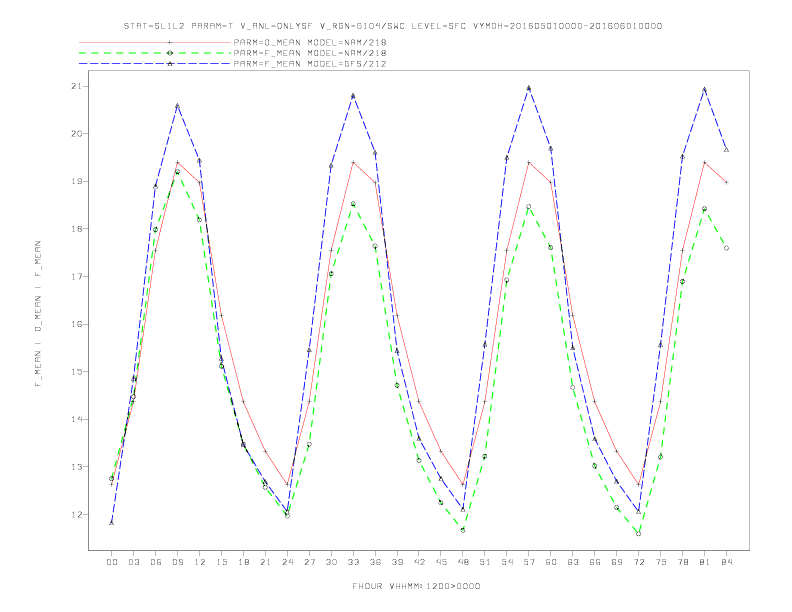Click x-axis forecast hour label 39
Screen dimensions: 792x612
tap(397, 562)
